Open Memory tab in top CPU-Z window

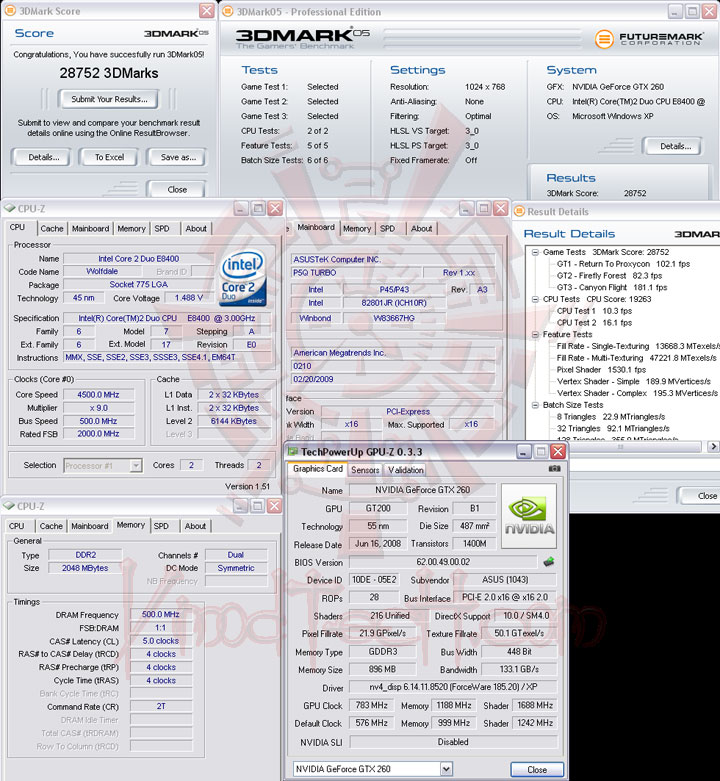131,229
